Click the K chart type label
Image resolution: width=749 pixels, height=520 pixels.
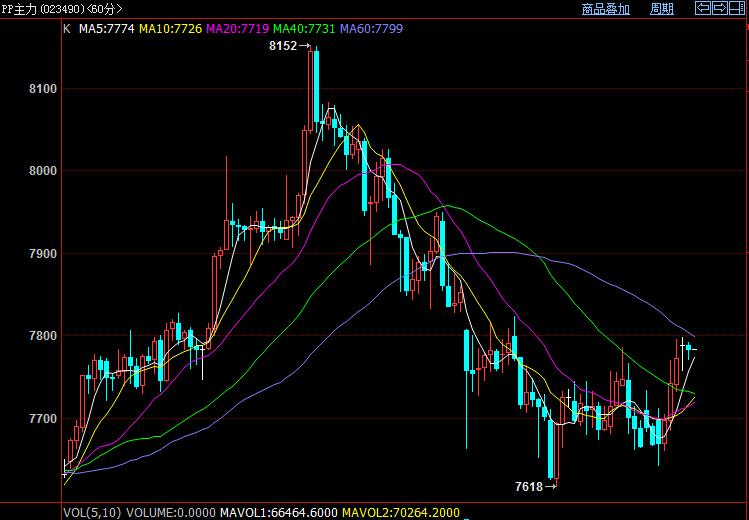click(67, 29)
